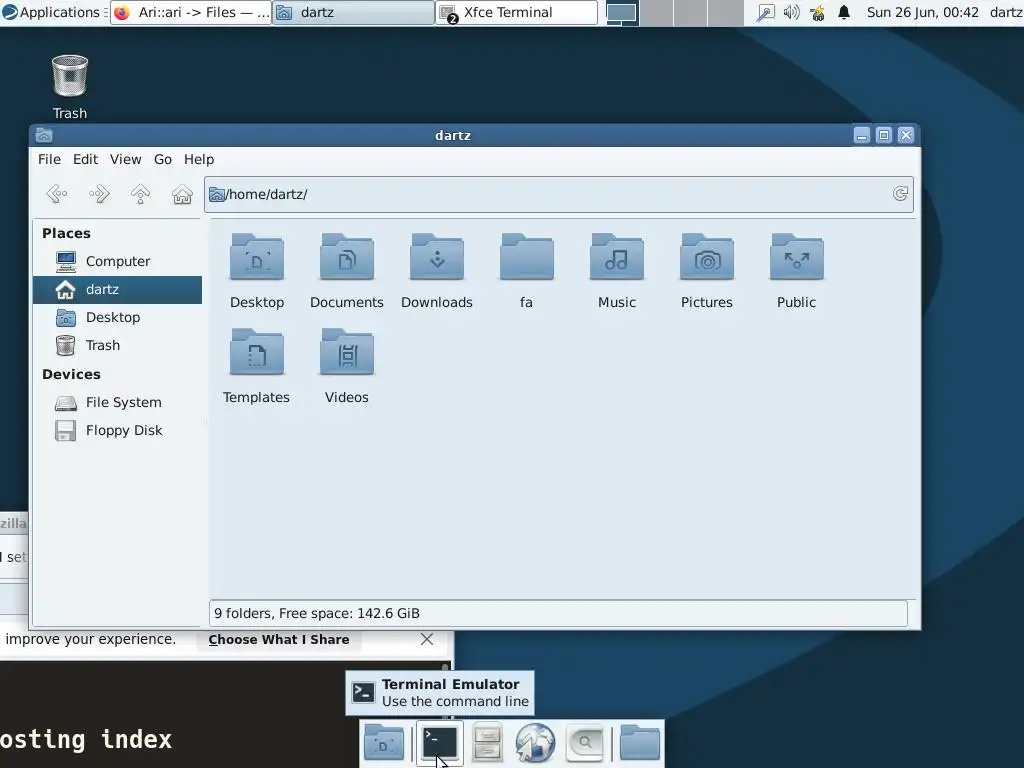Image resolution: width=1024 pixels, height=768 pixels.
Task: Click the /home/dartz/ location bar
Action: 558,194
